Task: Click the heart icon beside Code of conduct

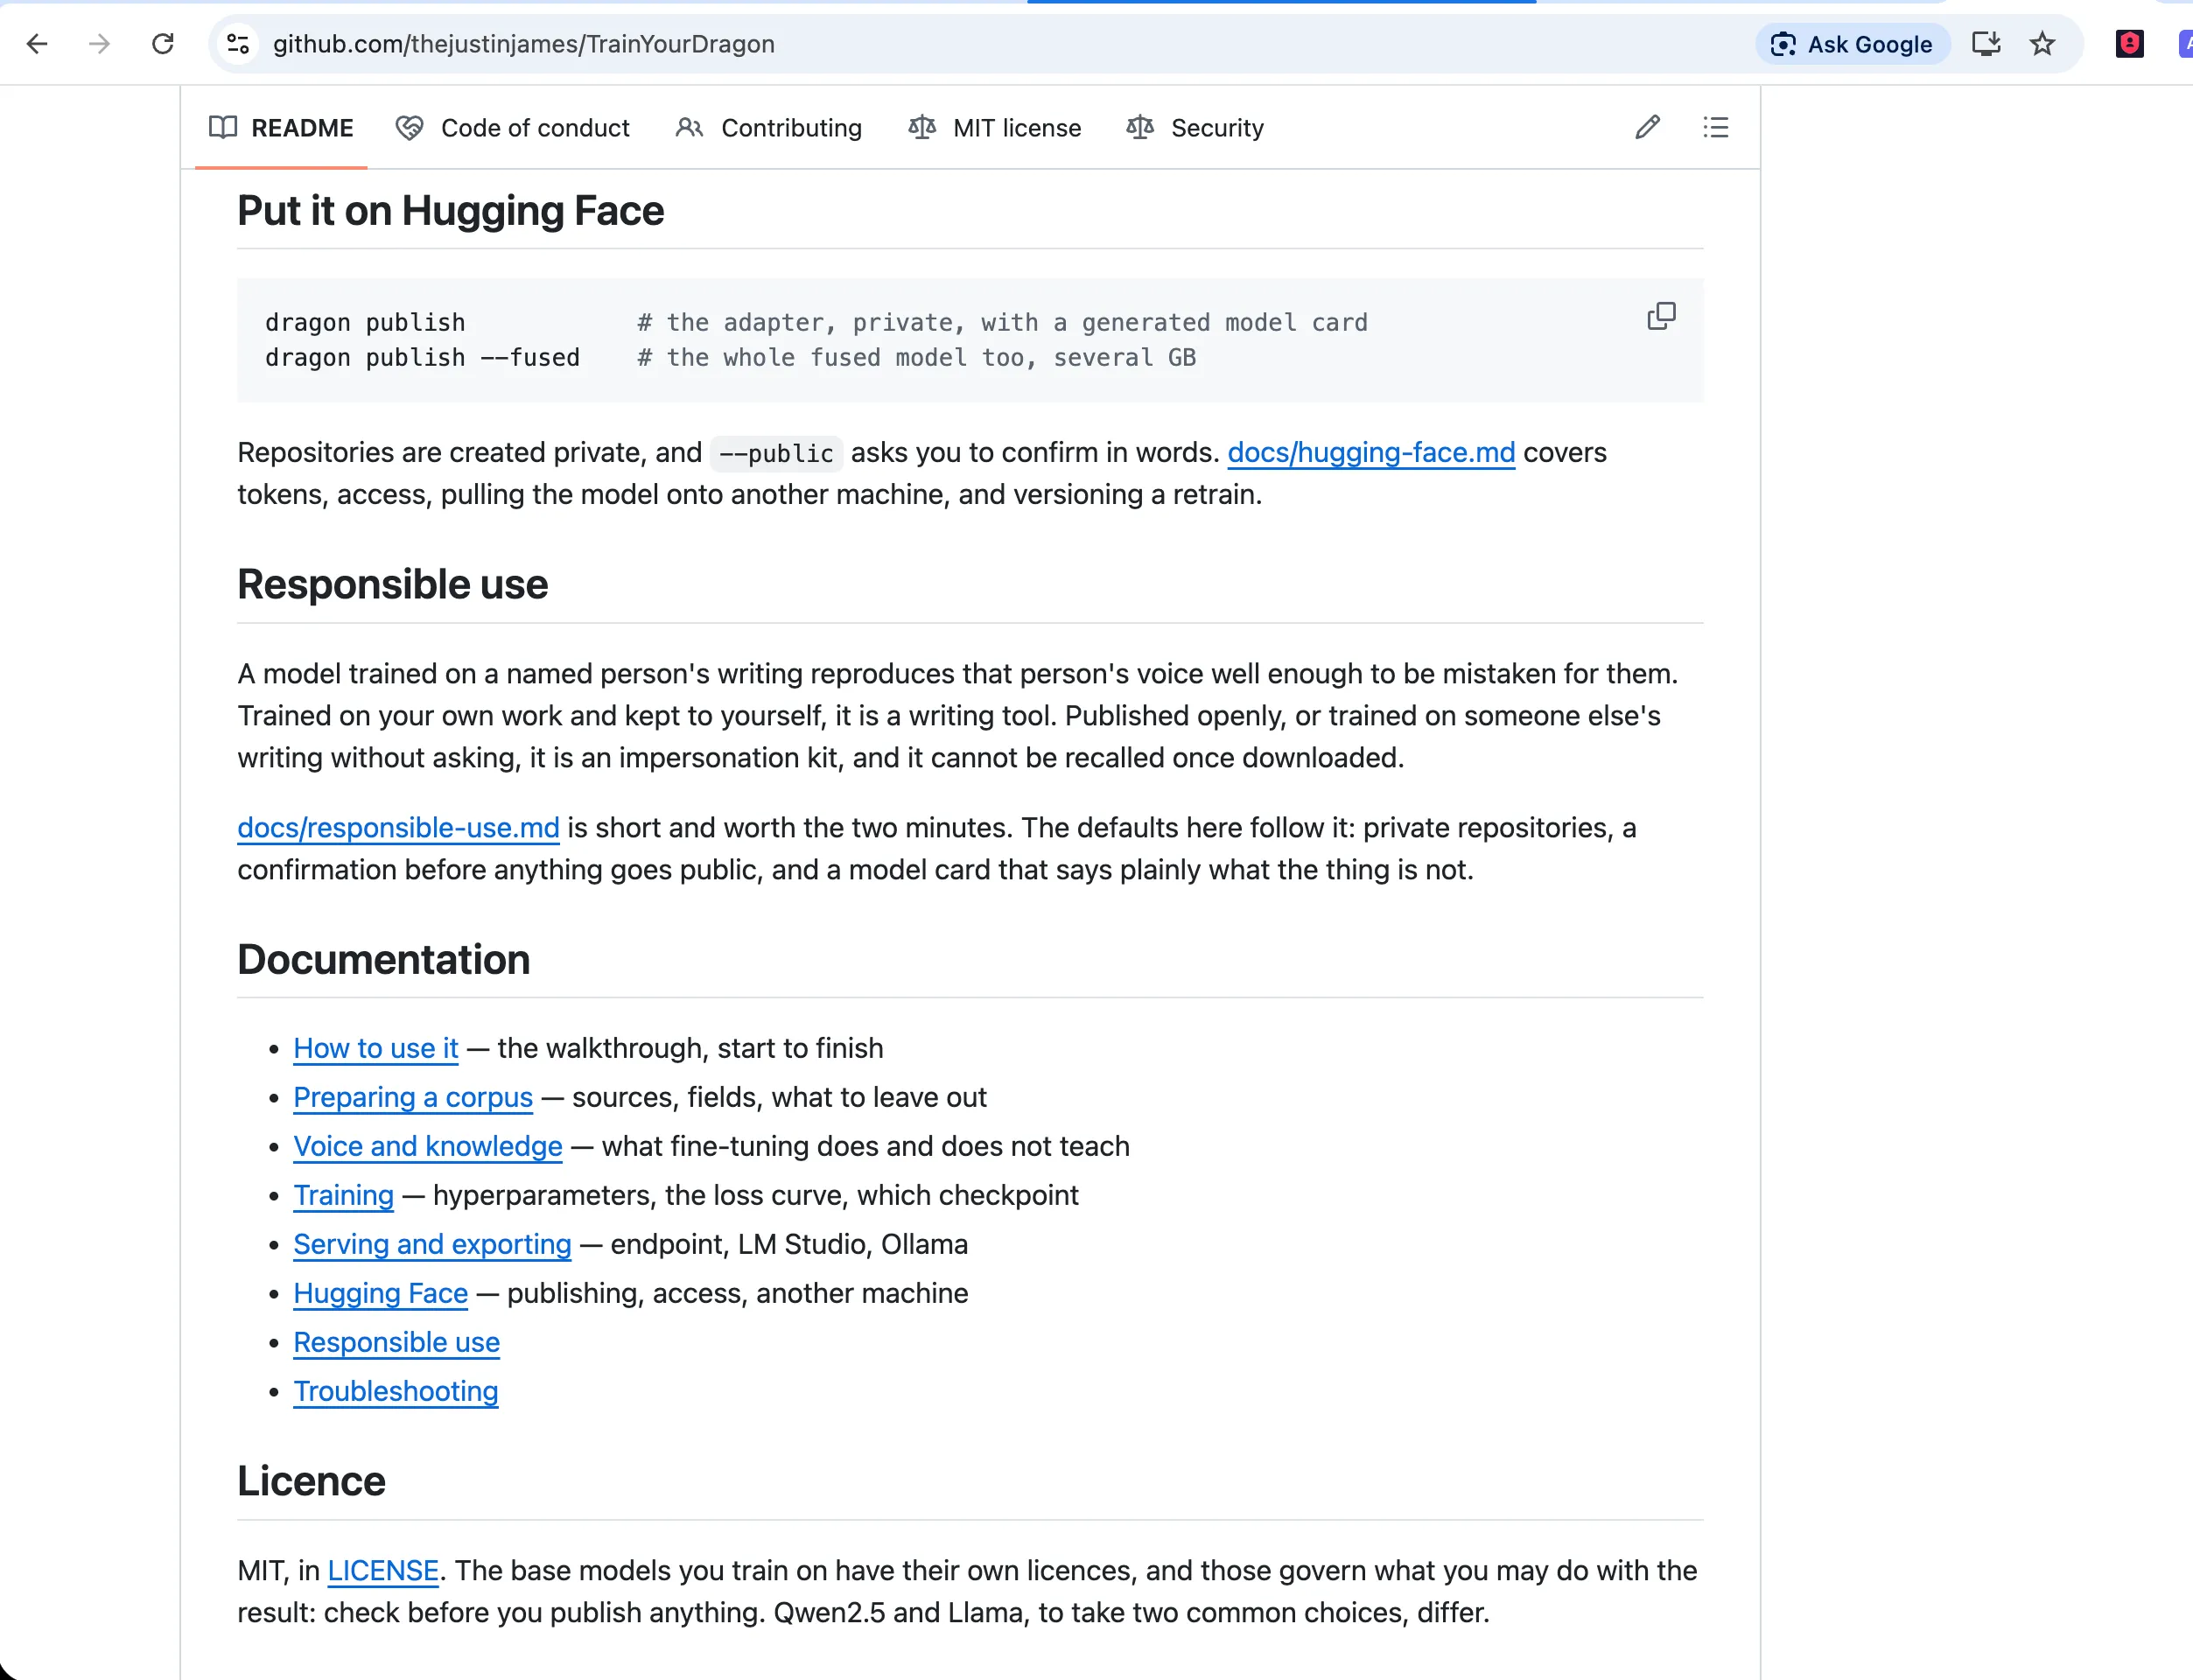Action: pyautogui.click(x=410, y=128)
